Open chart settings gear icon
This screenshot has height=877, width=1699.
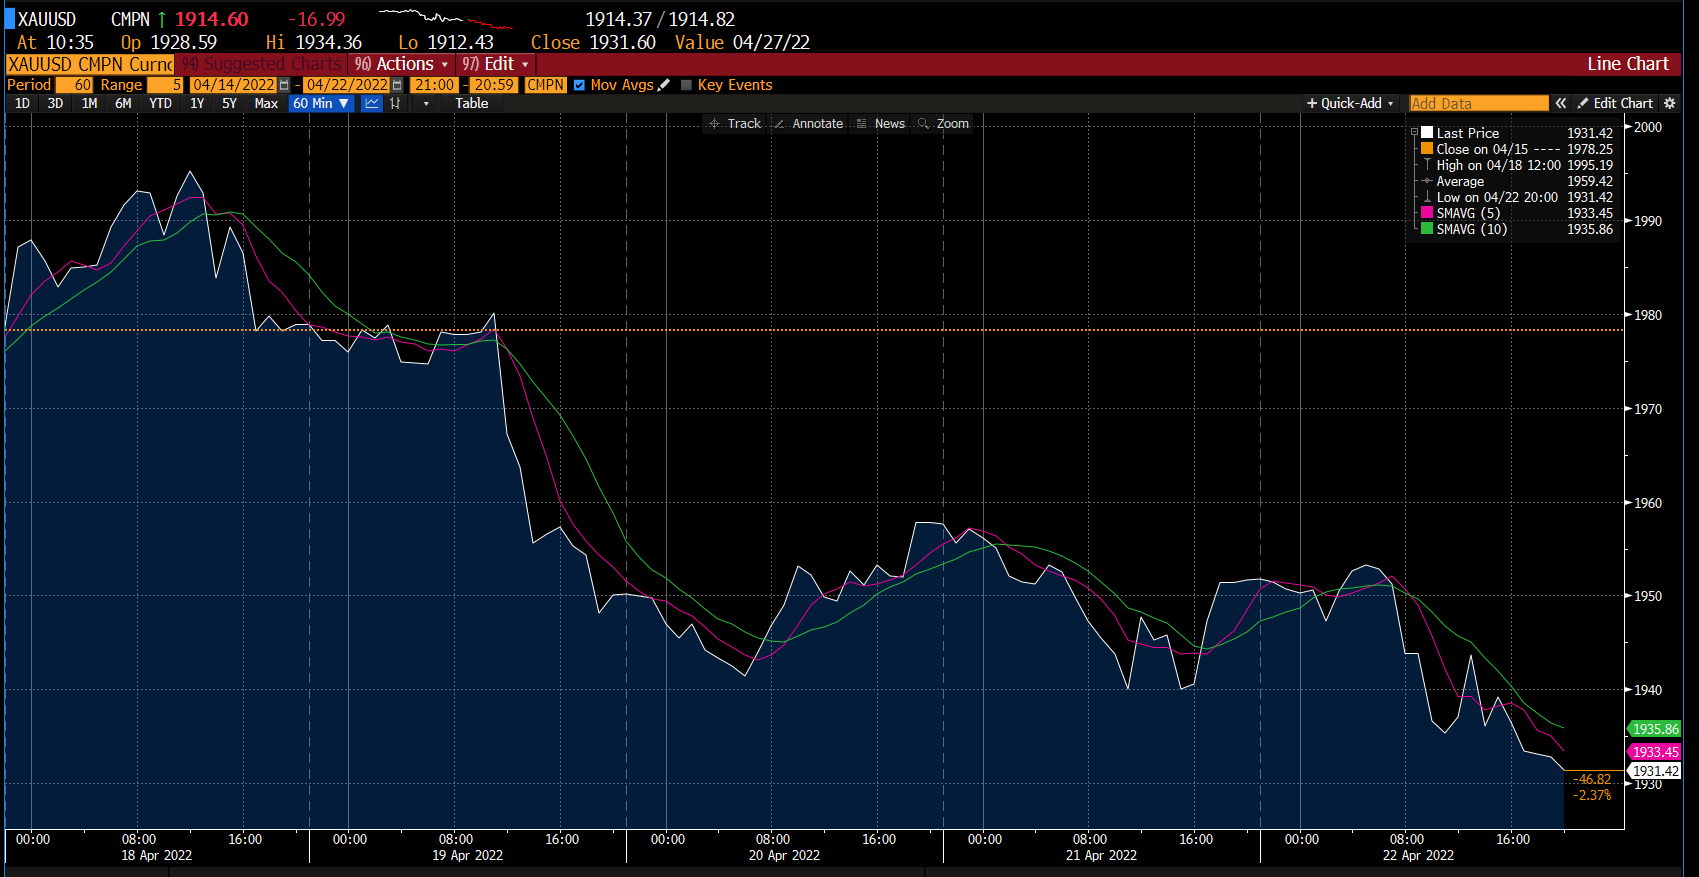point(1669,103)
